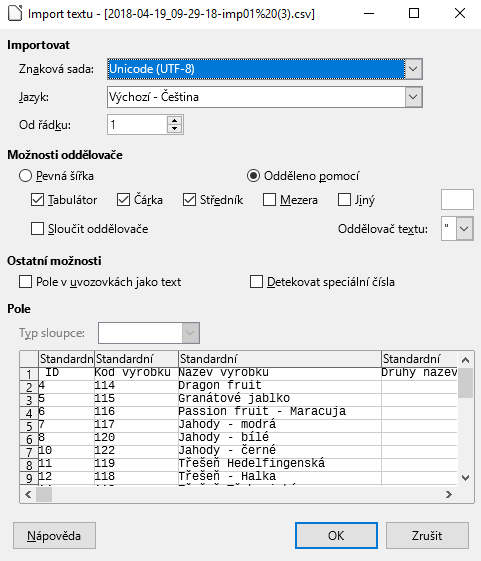
Task: Confirm import with OK button
Action: coord(336,536)
